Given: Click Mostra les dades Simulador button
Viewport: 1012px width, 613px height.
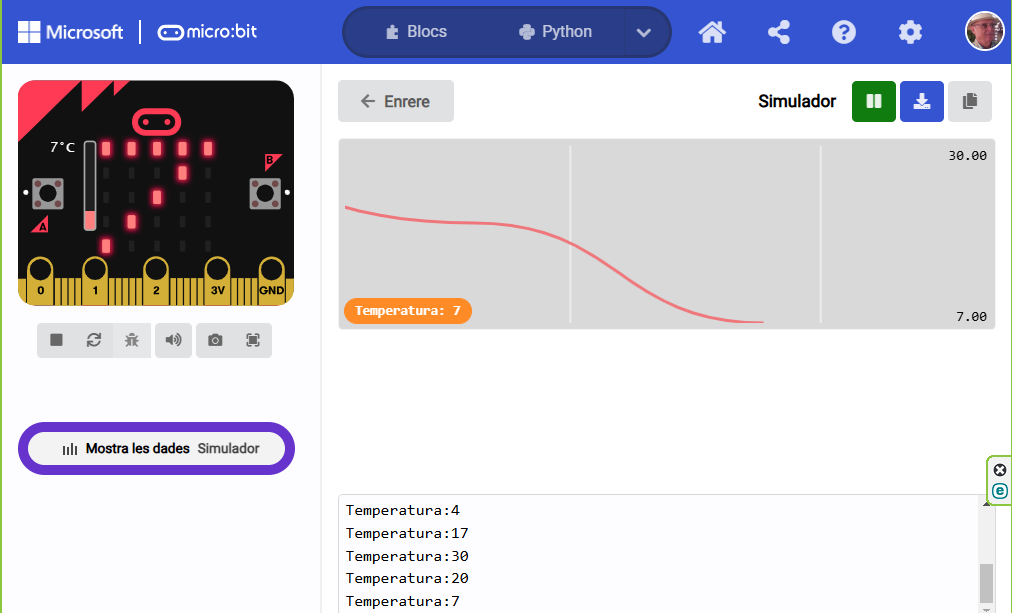Looking at the screenshot, I should click(x=157, y=449).
